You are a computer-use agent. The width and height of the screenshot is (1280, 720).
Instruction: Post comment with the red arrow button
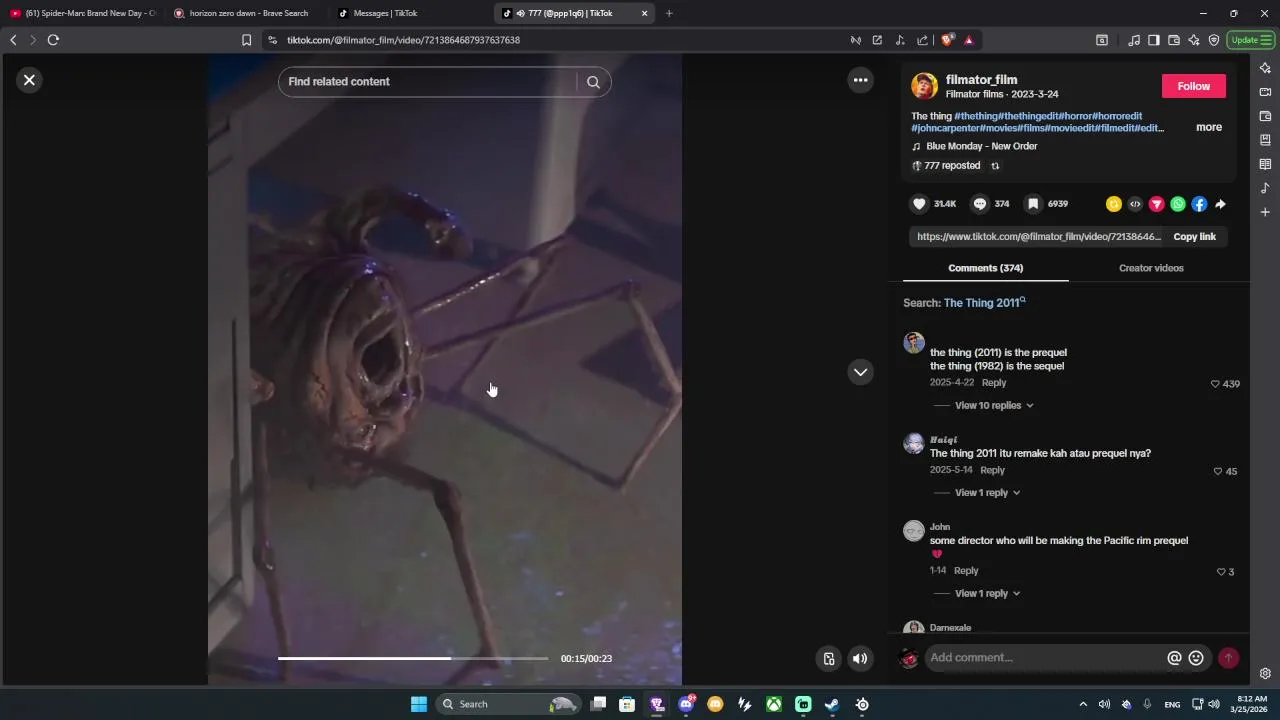pos(1228,658)
